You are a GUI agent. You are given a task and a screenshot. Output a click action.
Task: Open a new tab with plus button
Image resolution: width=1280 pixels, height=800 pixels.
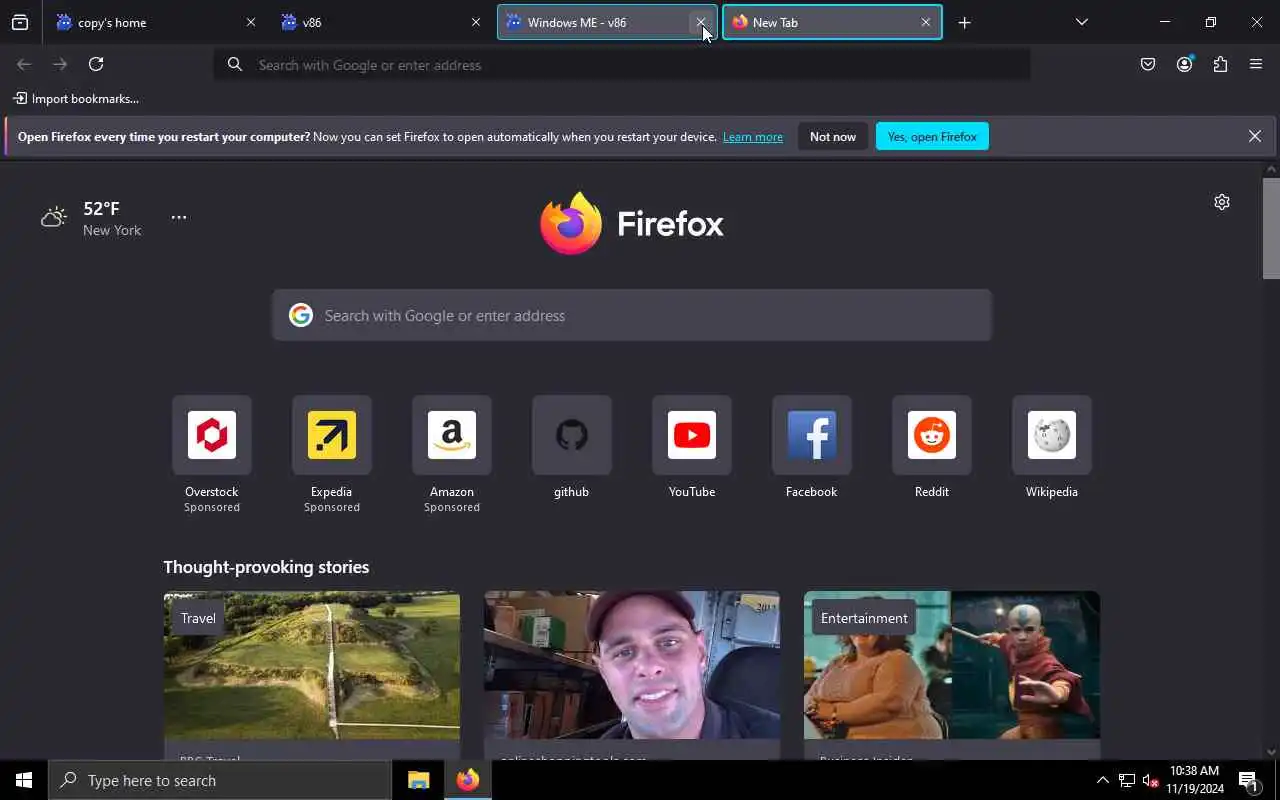point(964,22)
